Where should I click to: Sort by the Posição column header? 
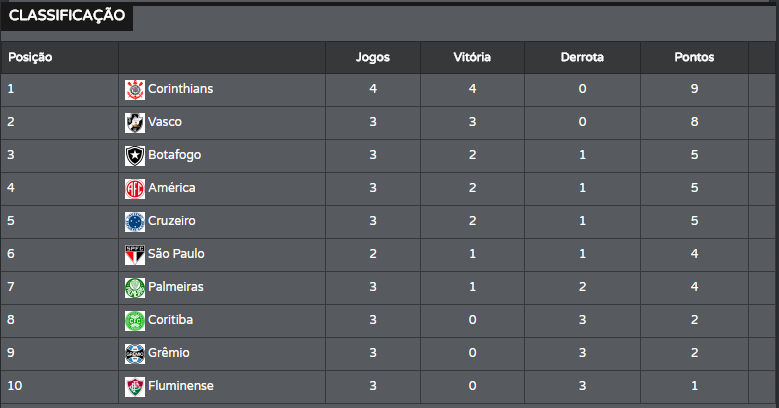coord(30,57)
